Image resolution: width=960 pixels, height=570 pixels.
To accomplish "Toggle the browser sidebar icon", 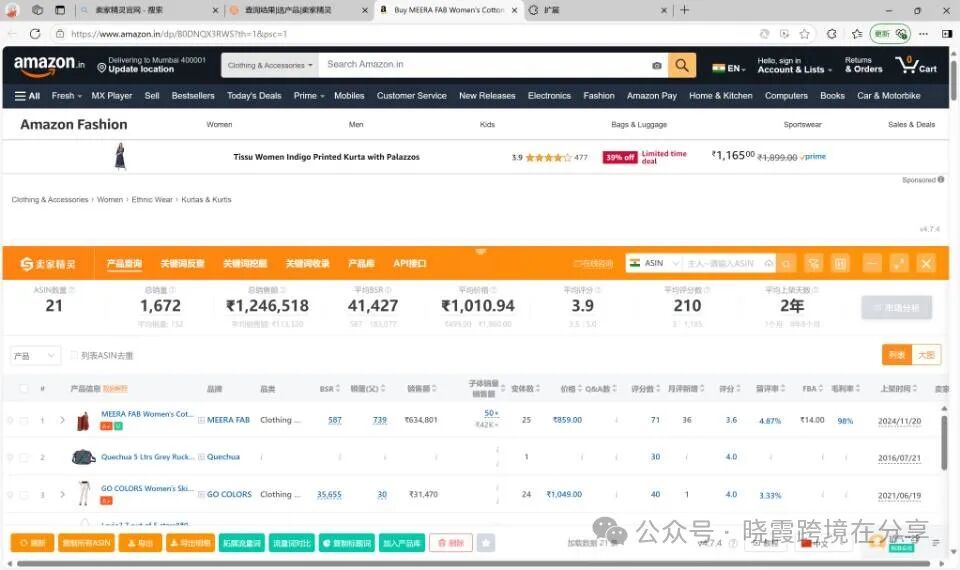I will pos(947,34).
